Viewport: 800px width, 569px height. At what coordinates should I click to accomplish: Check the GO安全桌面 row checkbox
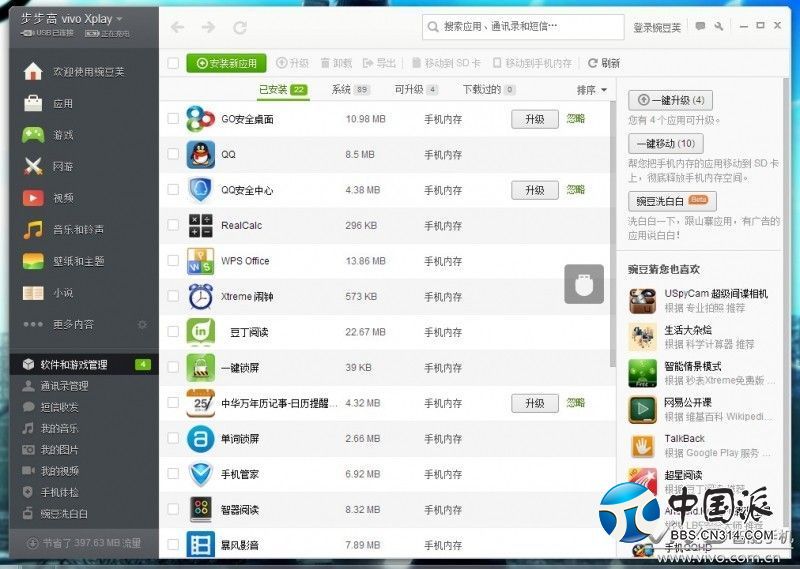point(173,118)
